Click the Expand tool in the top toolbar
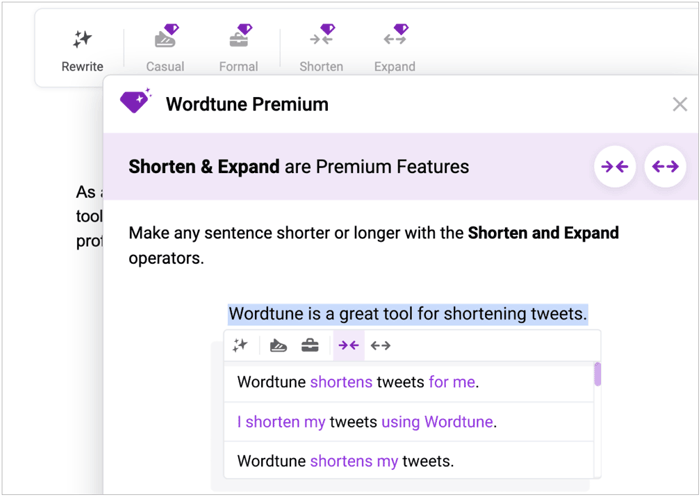Viewport: 700px width, 496px height. (395, 48)
